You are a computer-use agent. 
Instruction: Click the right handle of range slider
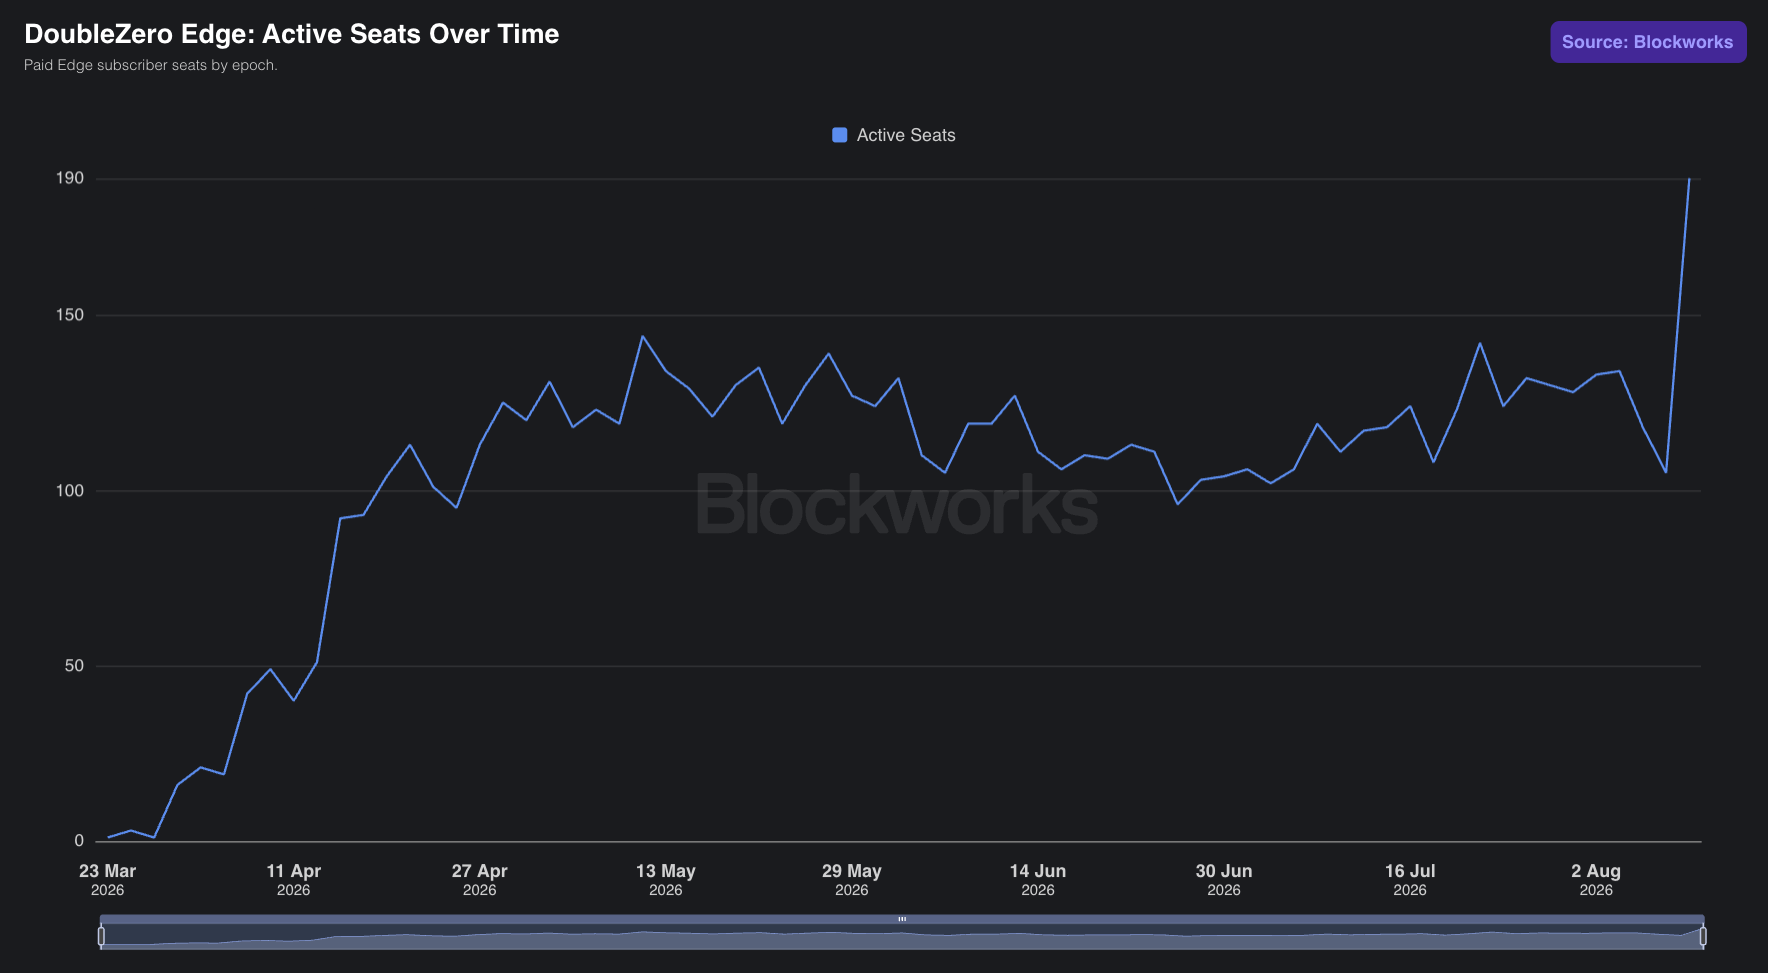coord(1703,936)
